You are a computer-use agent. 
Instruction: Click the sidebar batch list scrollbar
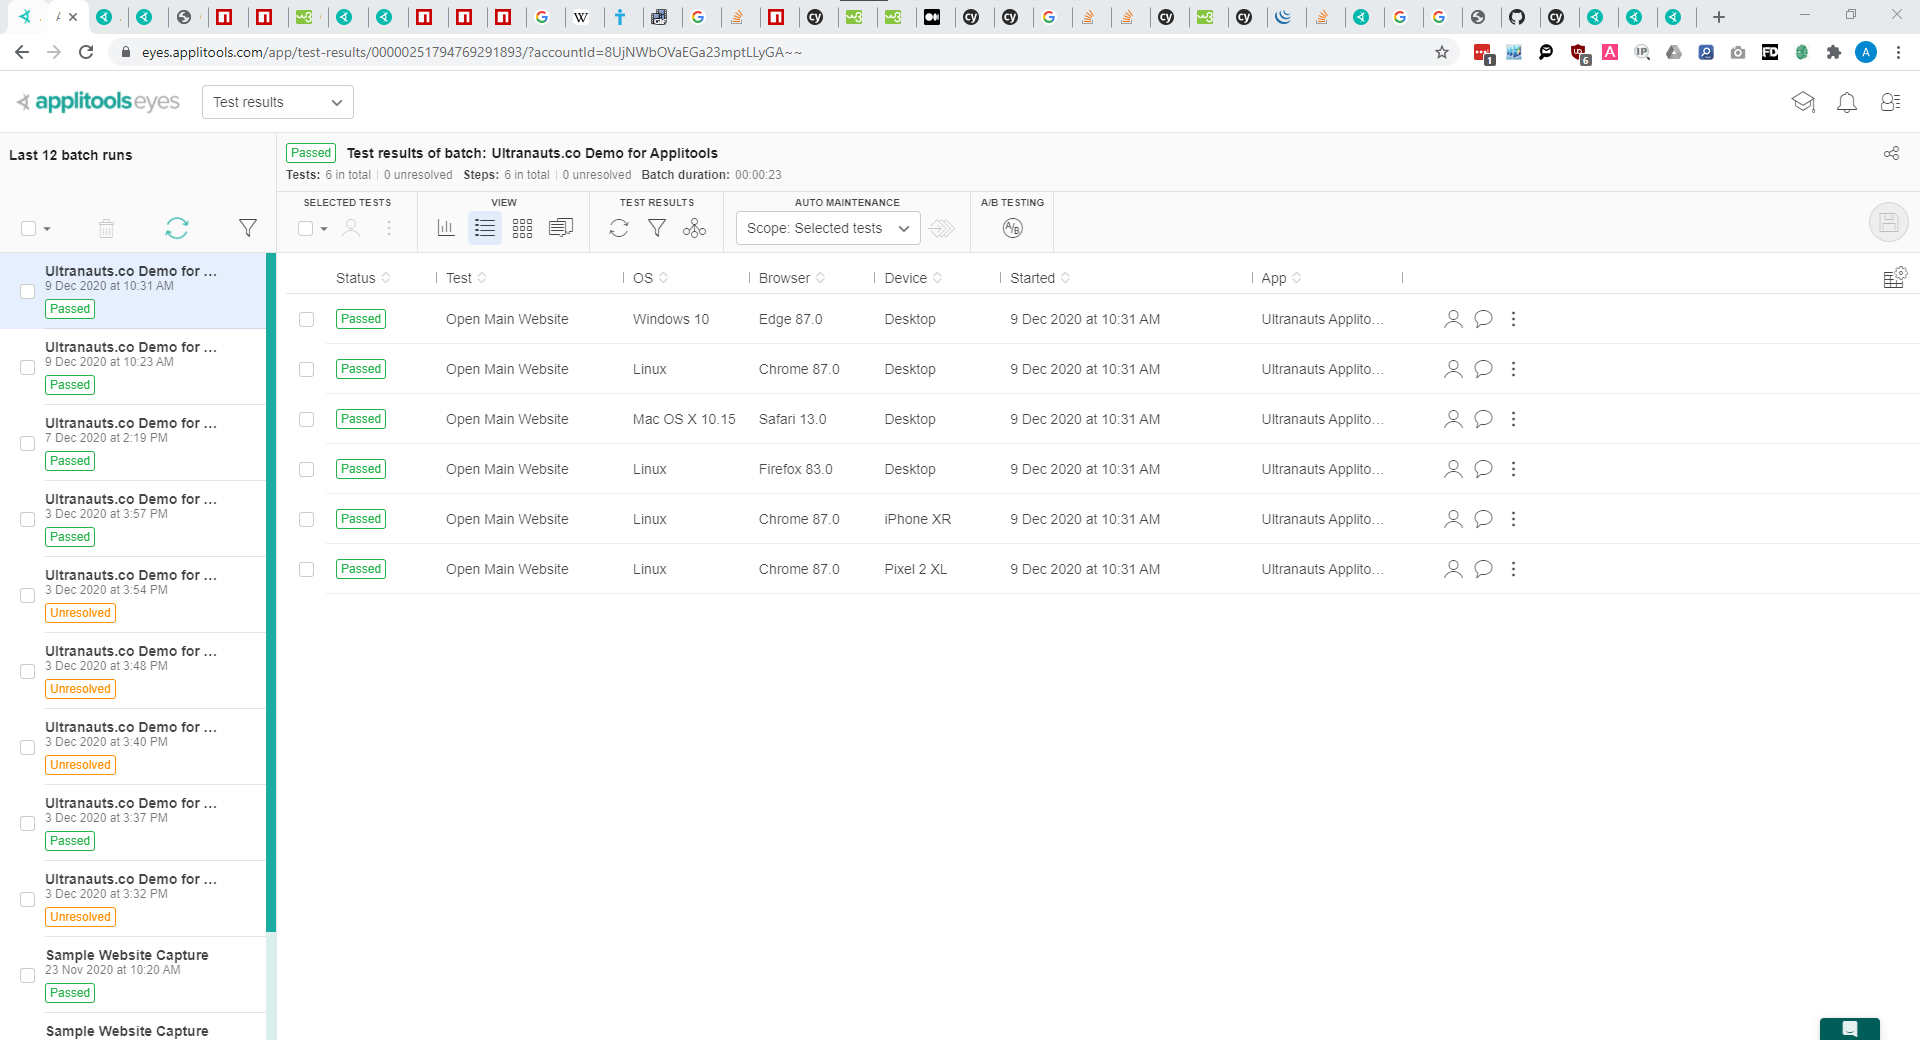tap(271, 592)
